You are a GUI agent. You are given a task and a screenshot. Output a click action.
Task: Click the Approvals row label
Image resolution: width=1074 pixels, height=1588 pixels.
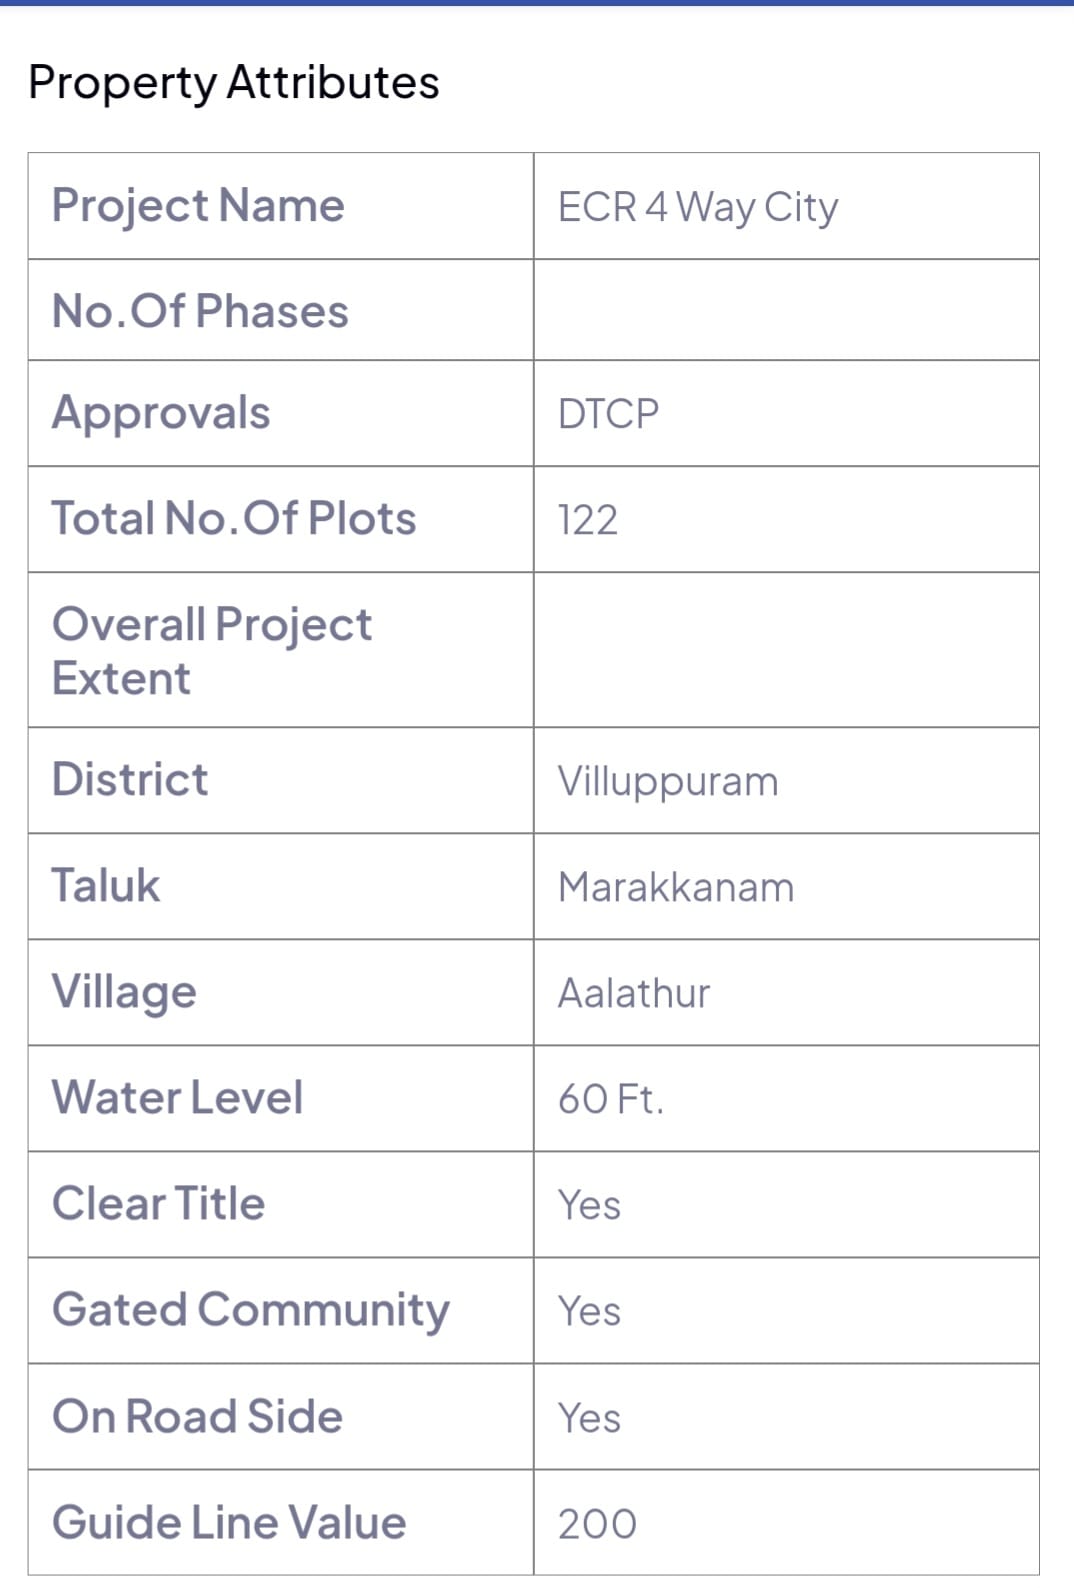(x=161, y=413)
